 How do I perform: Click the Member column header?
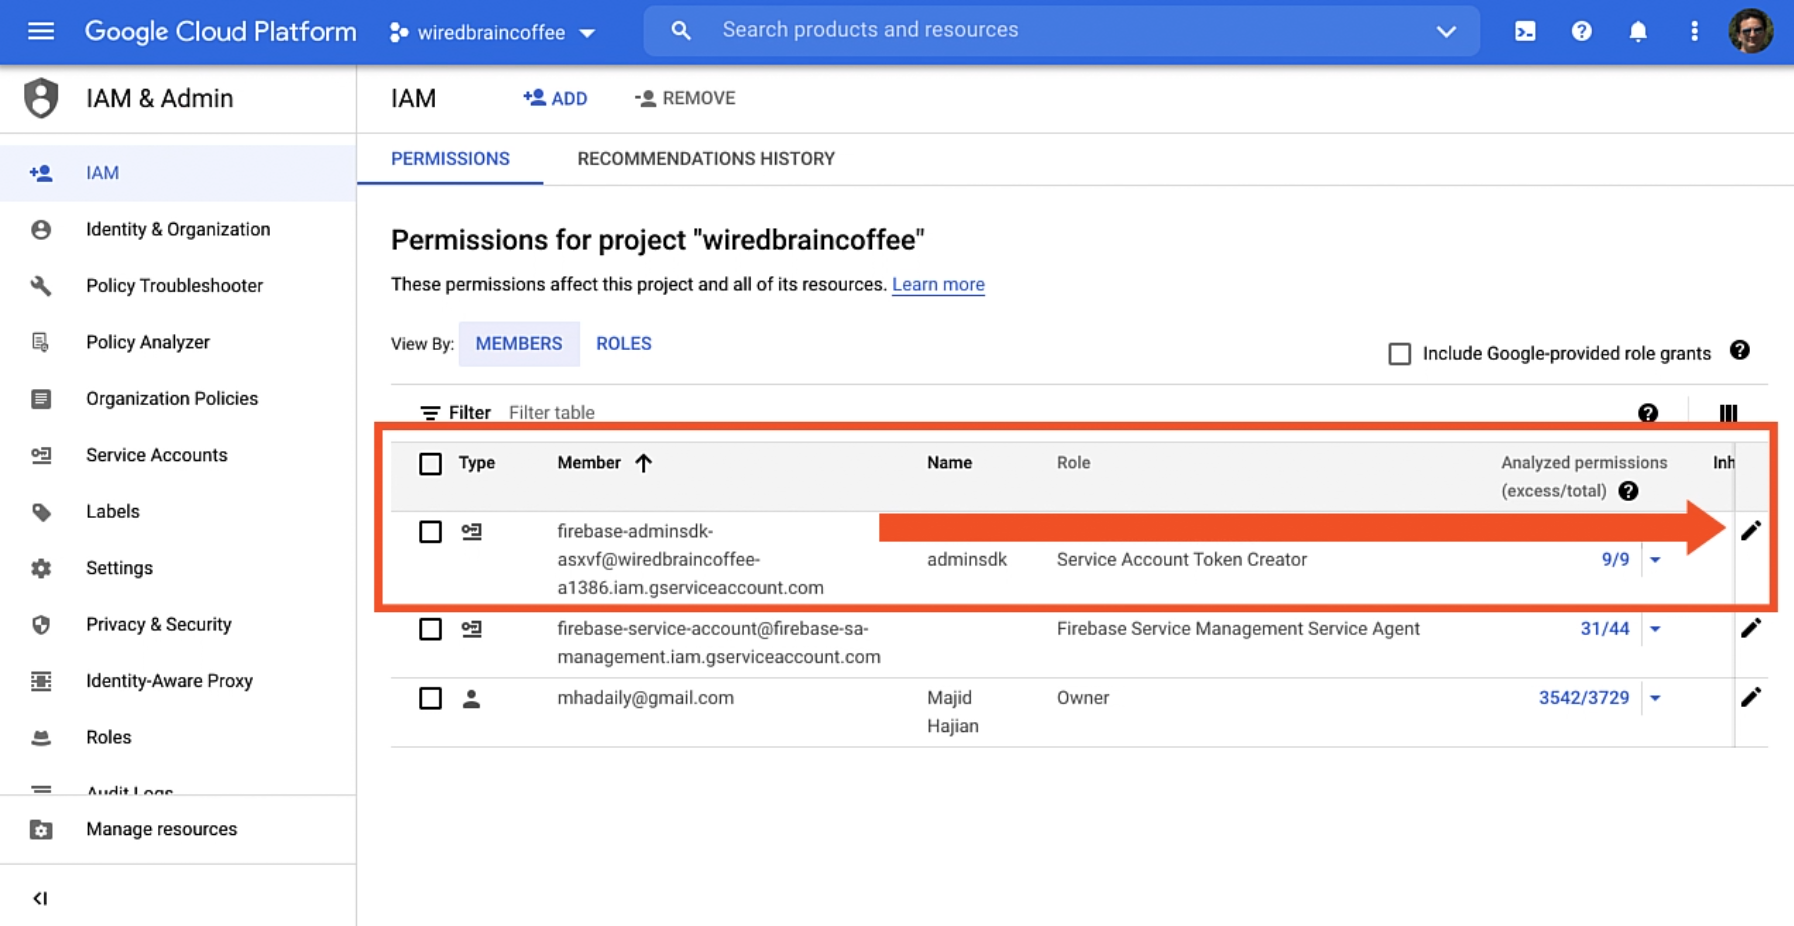click(x=589, y=463)
